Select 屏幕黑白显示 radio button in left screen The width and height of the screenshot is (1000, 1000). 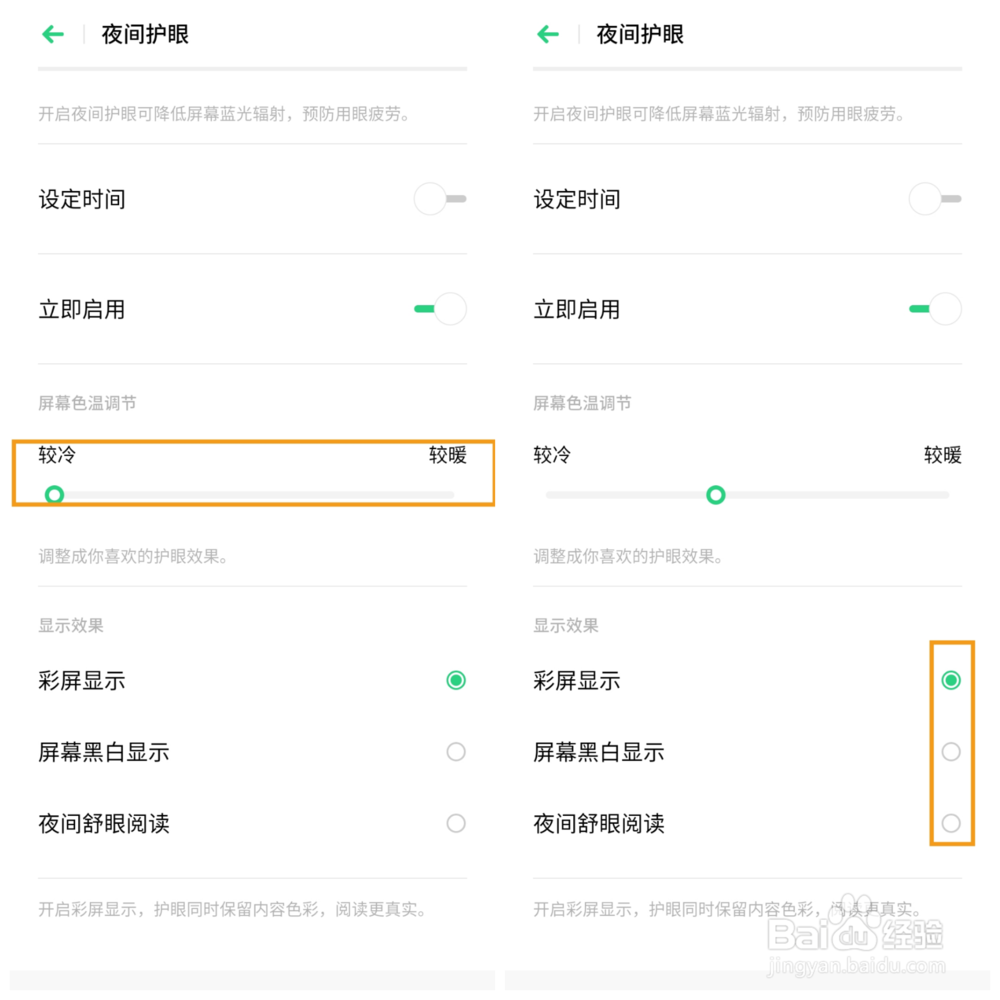456,752
